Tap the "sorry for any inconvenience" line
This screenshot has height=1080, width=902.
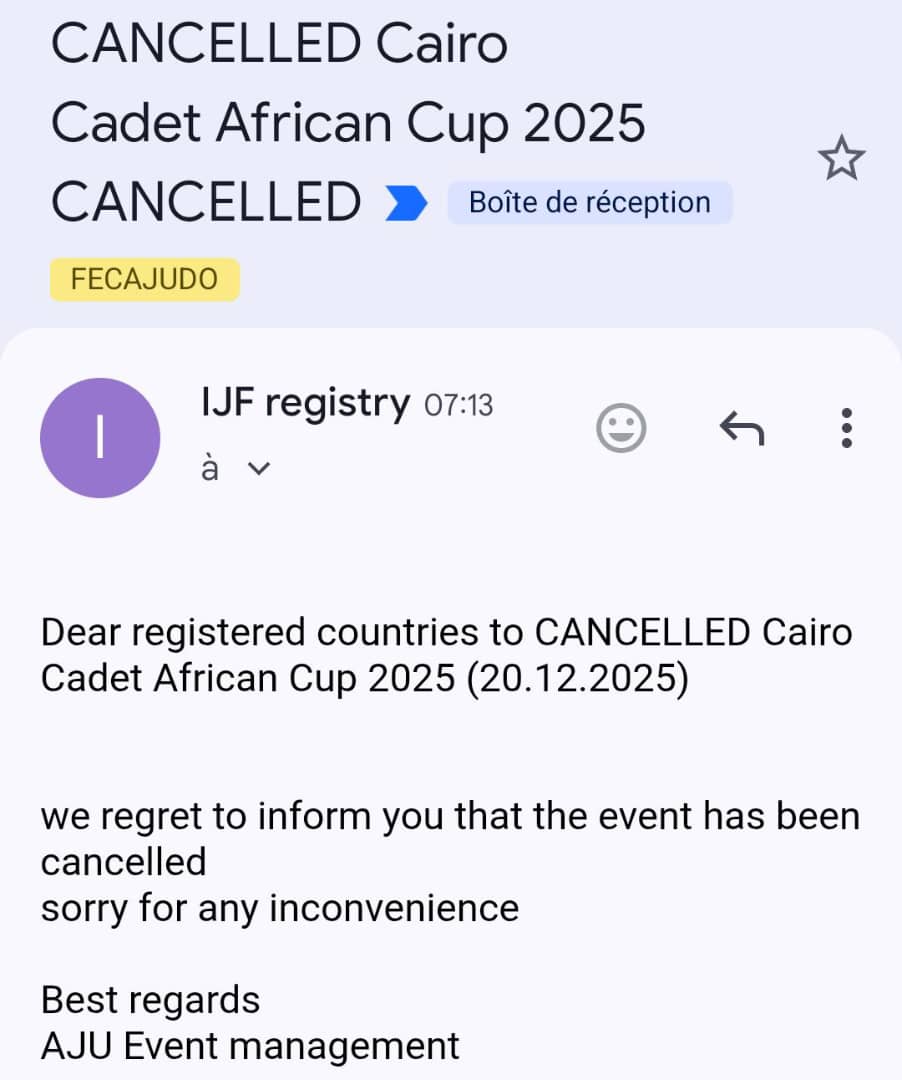click(x=280, y=908)
